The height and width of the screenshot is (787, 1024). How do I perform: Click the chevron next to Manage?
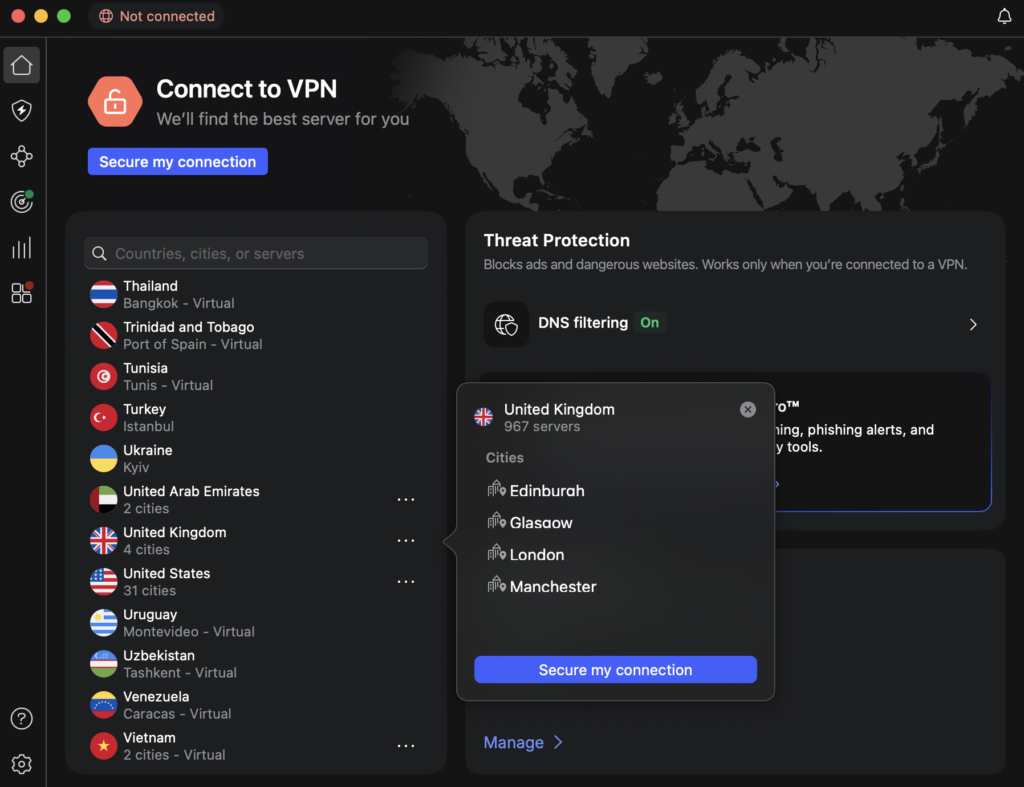pos(558,743)
